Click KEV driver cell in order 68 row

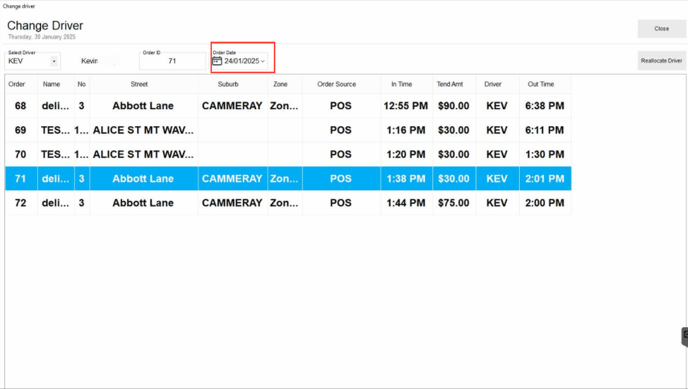click(497, 106)
